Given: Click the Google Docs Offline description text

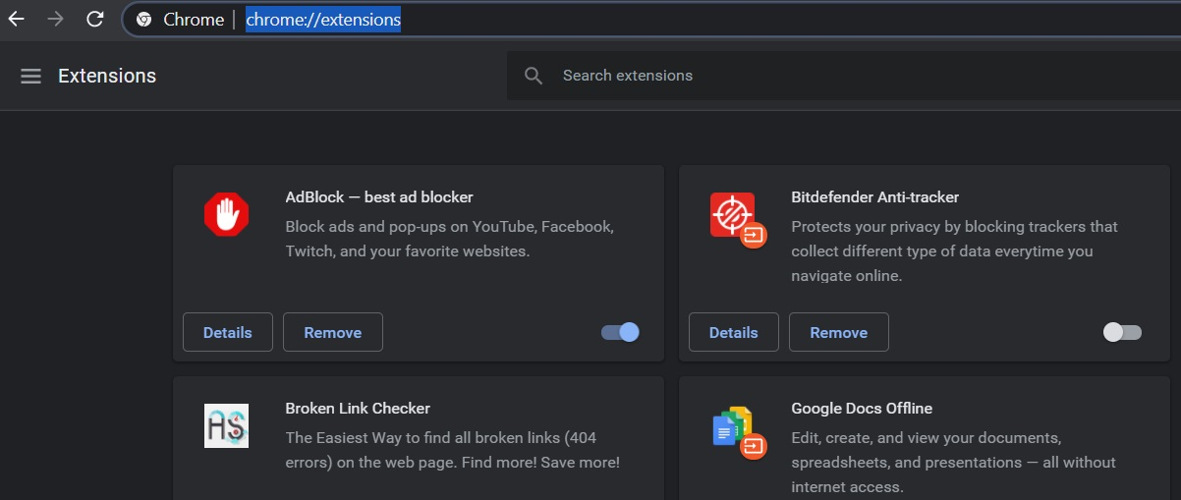Looking at the screenshot, I should pyautogui.click(x=954, y=462).
